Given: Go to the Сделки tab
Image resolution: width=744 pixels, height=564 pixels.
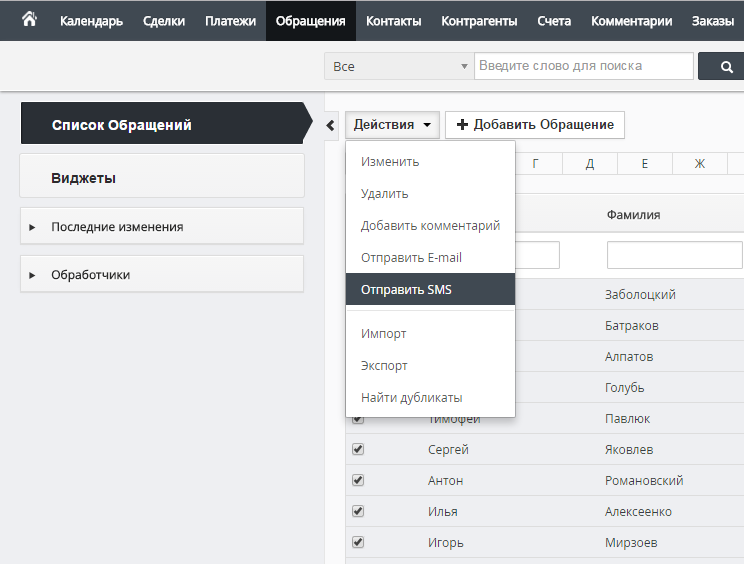Looking at the screenshot, I should tap(163, 21).
